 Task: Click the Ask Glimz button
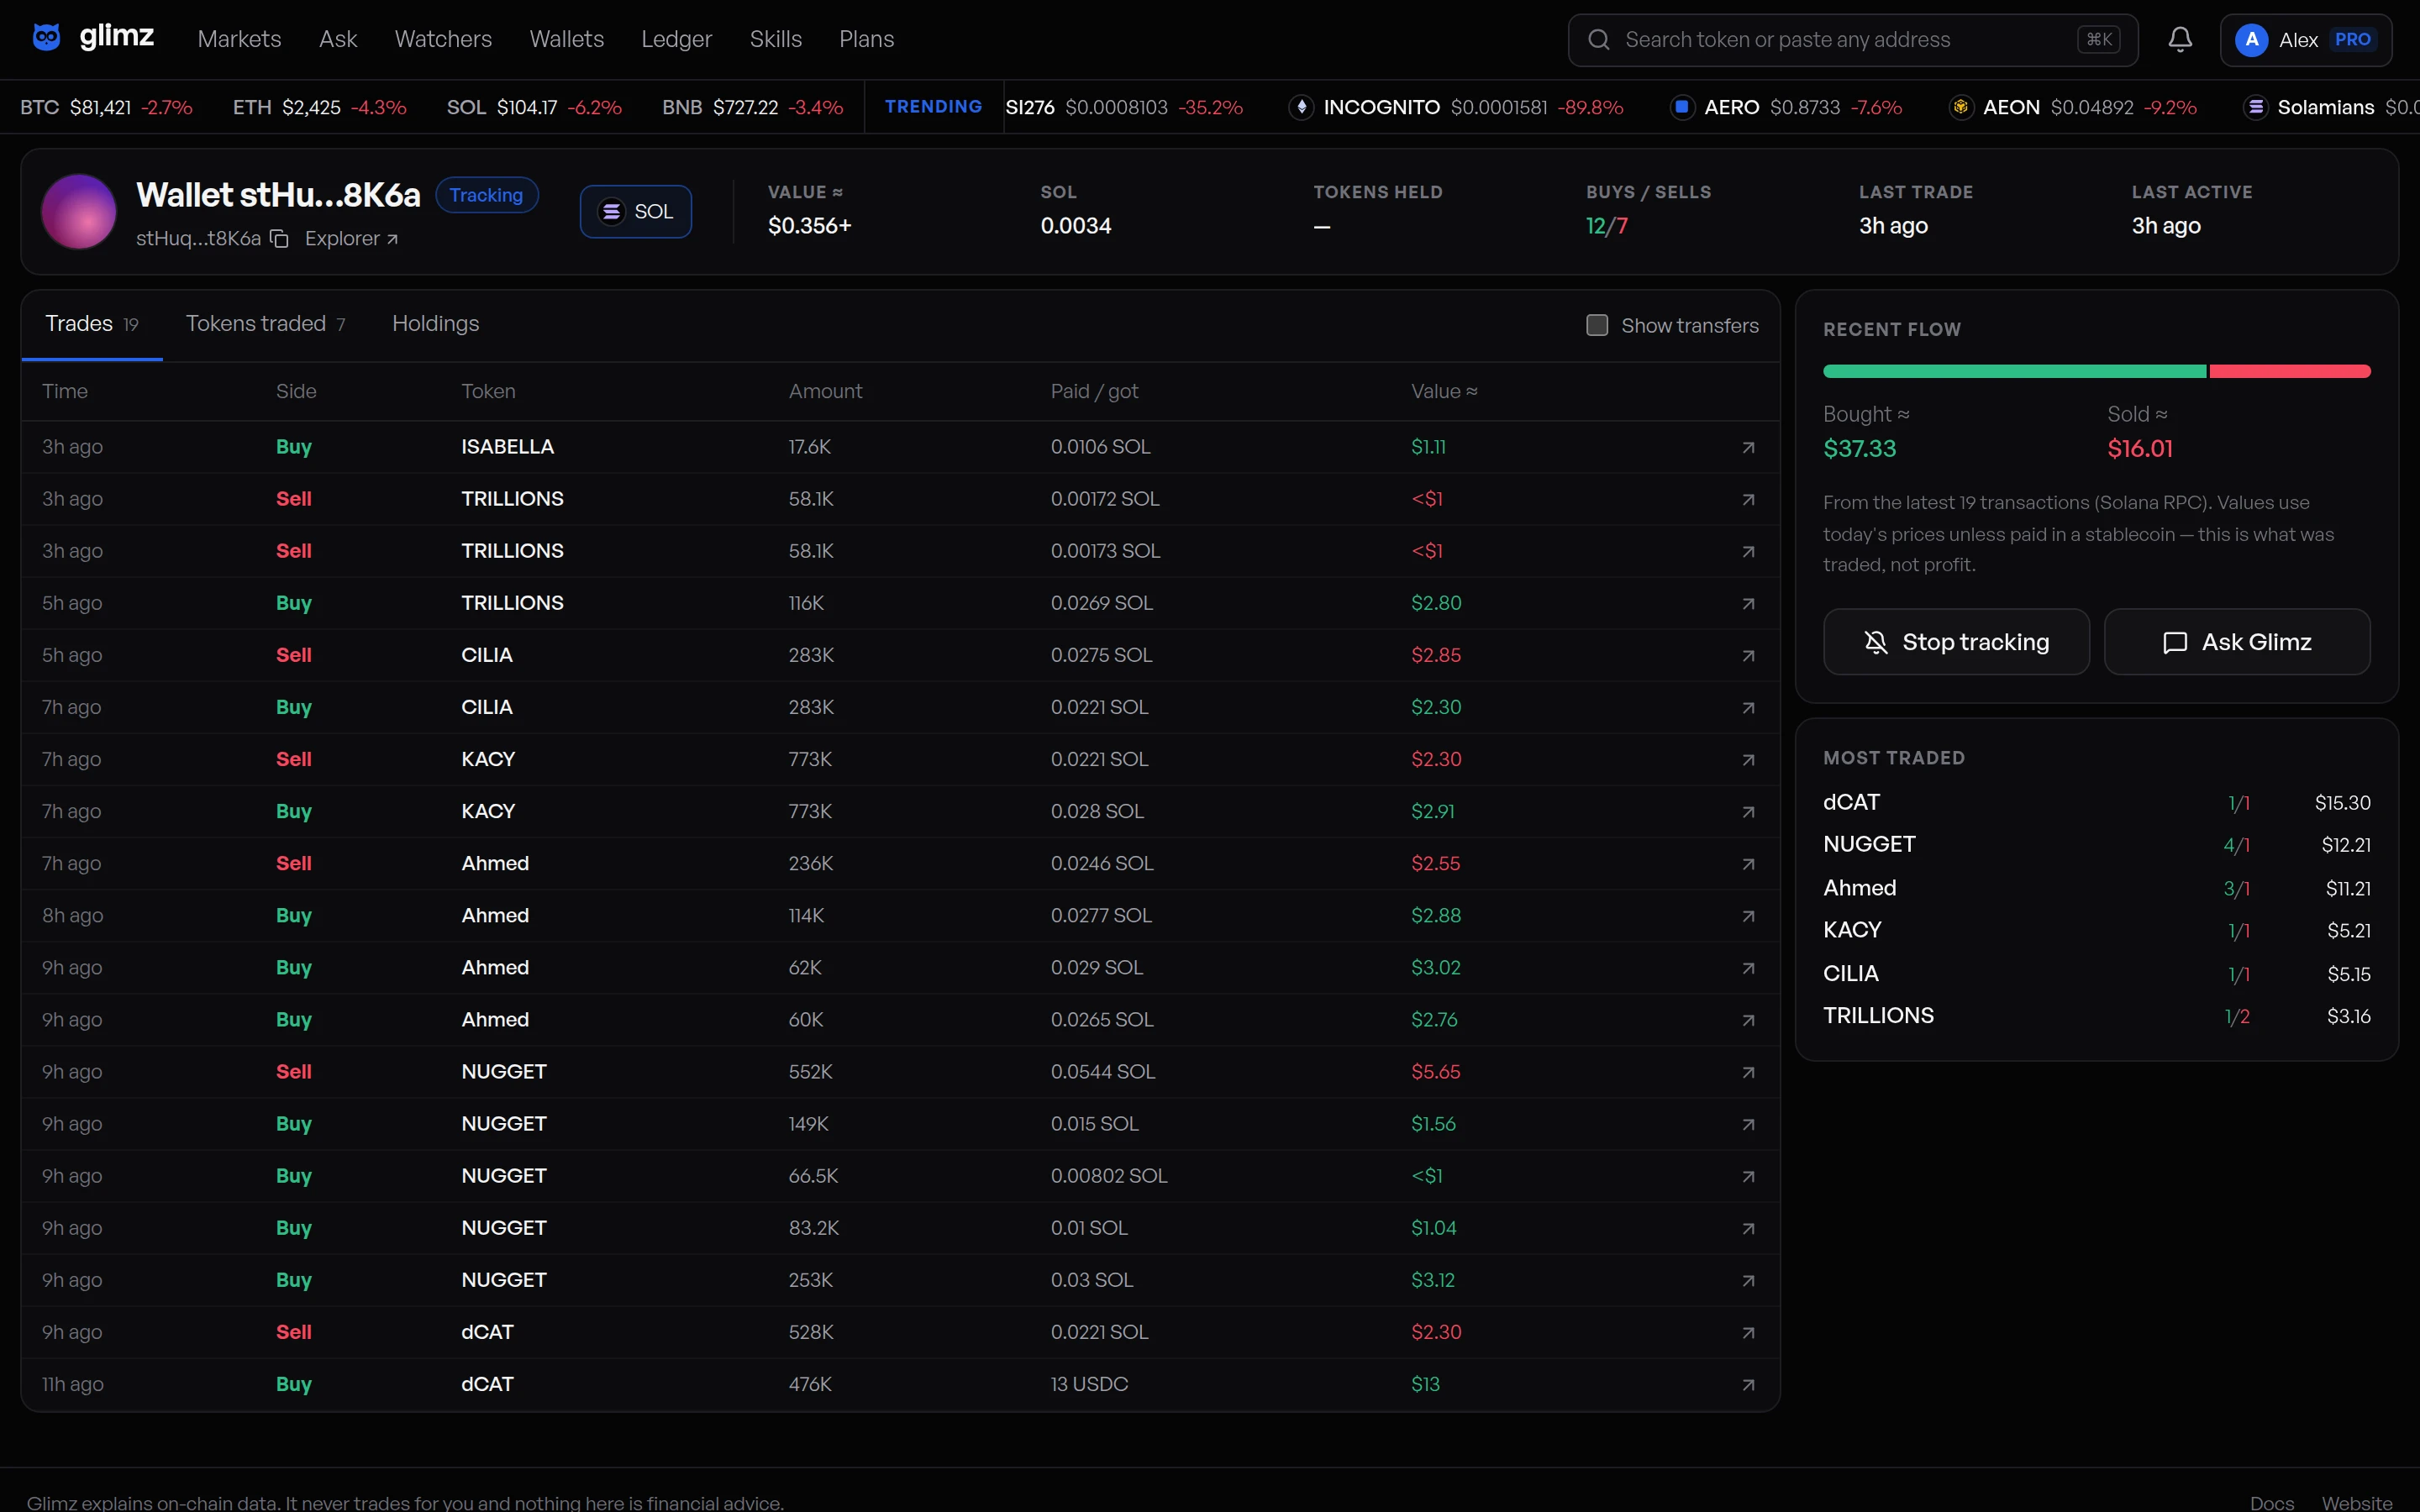pos(2237,642)
